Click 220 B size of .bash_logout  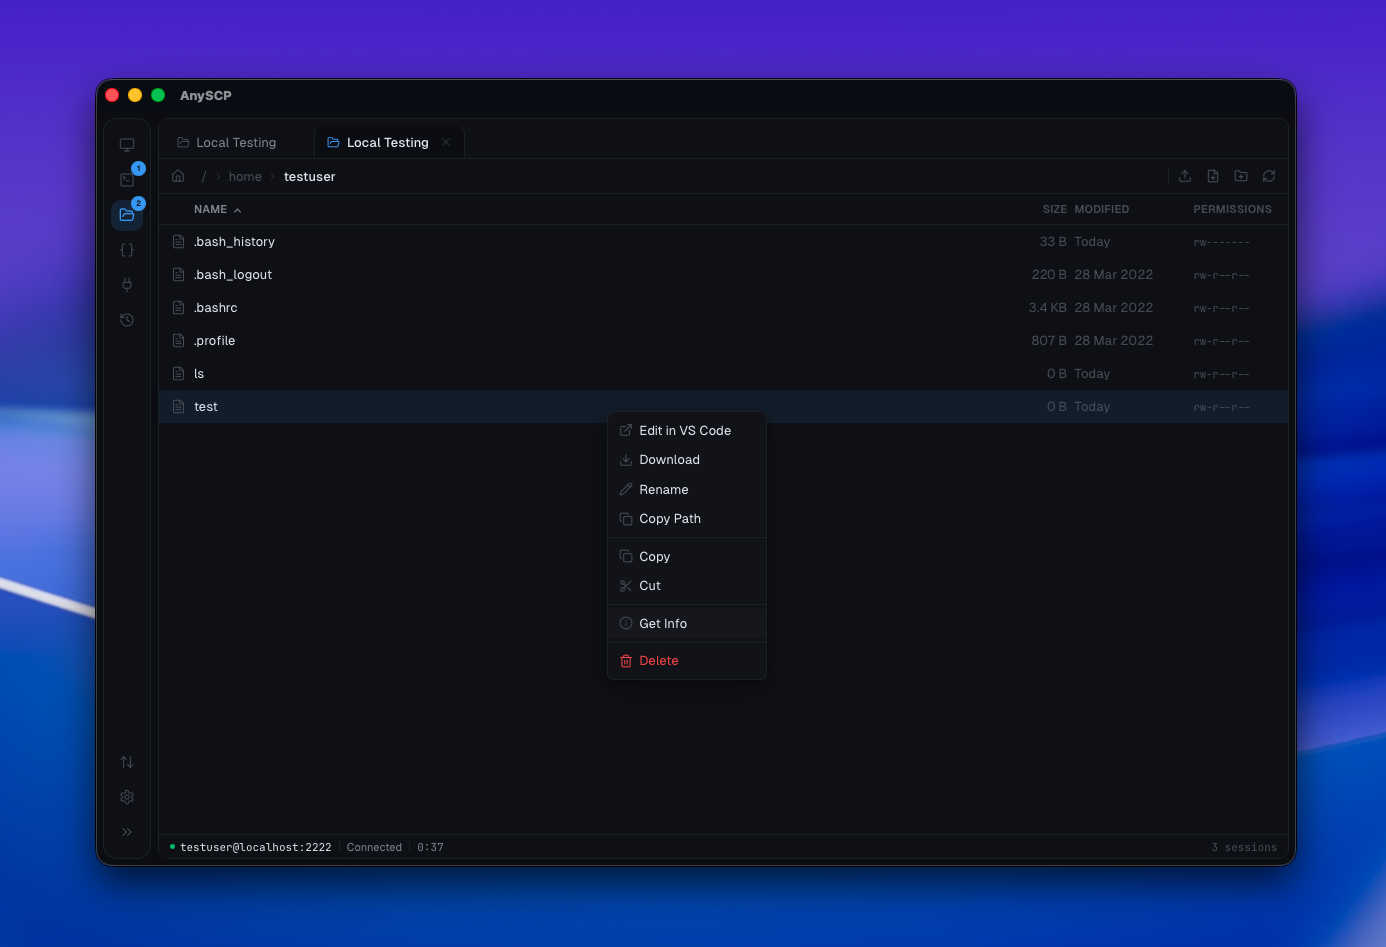coord(1049,275)
